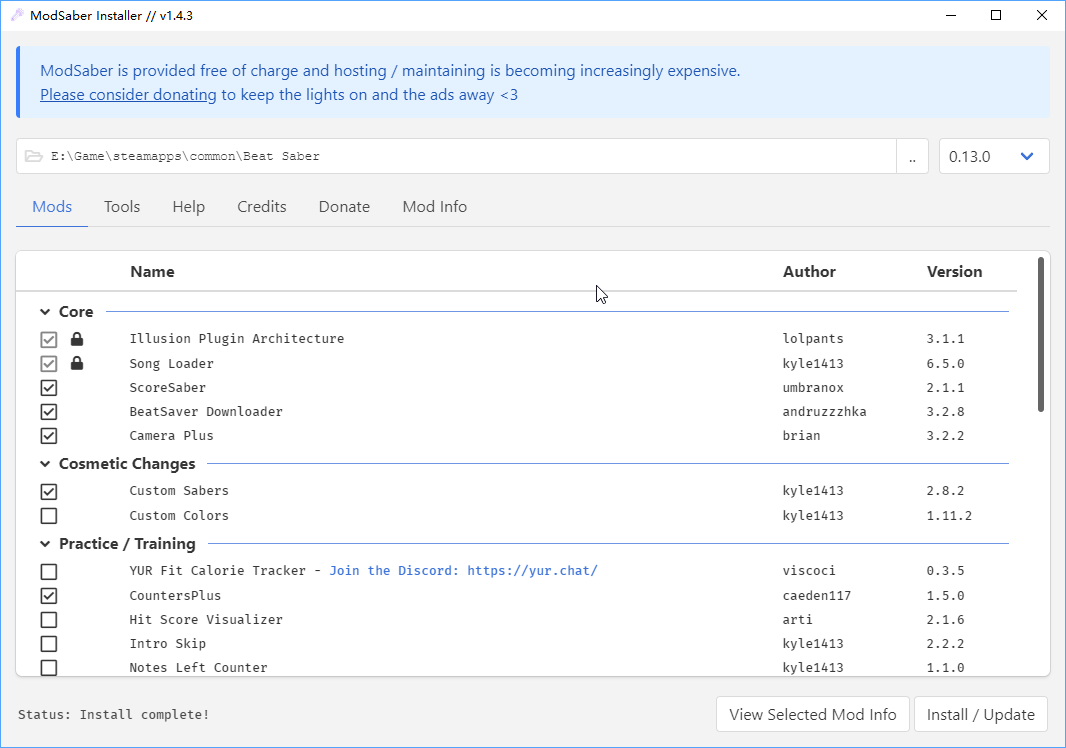The image size is (1066, 748).
Task: Tick the Intro Skip checkbox
Action: pos(49,644)
